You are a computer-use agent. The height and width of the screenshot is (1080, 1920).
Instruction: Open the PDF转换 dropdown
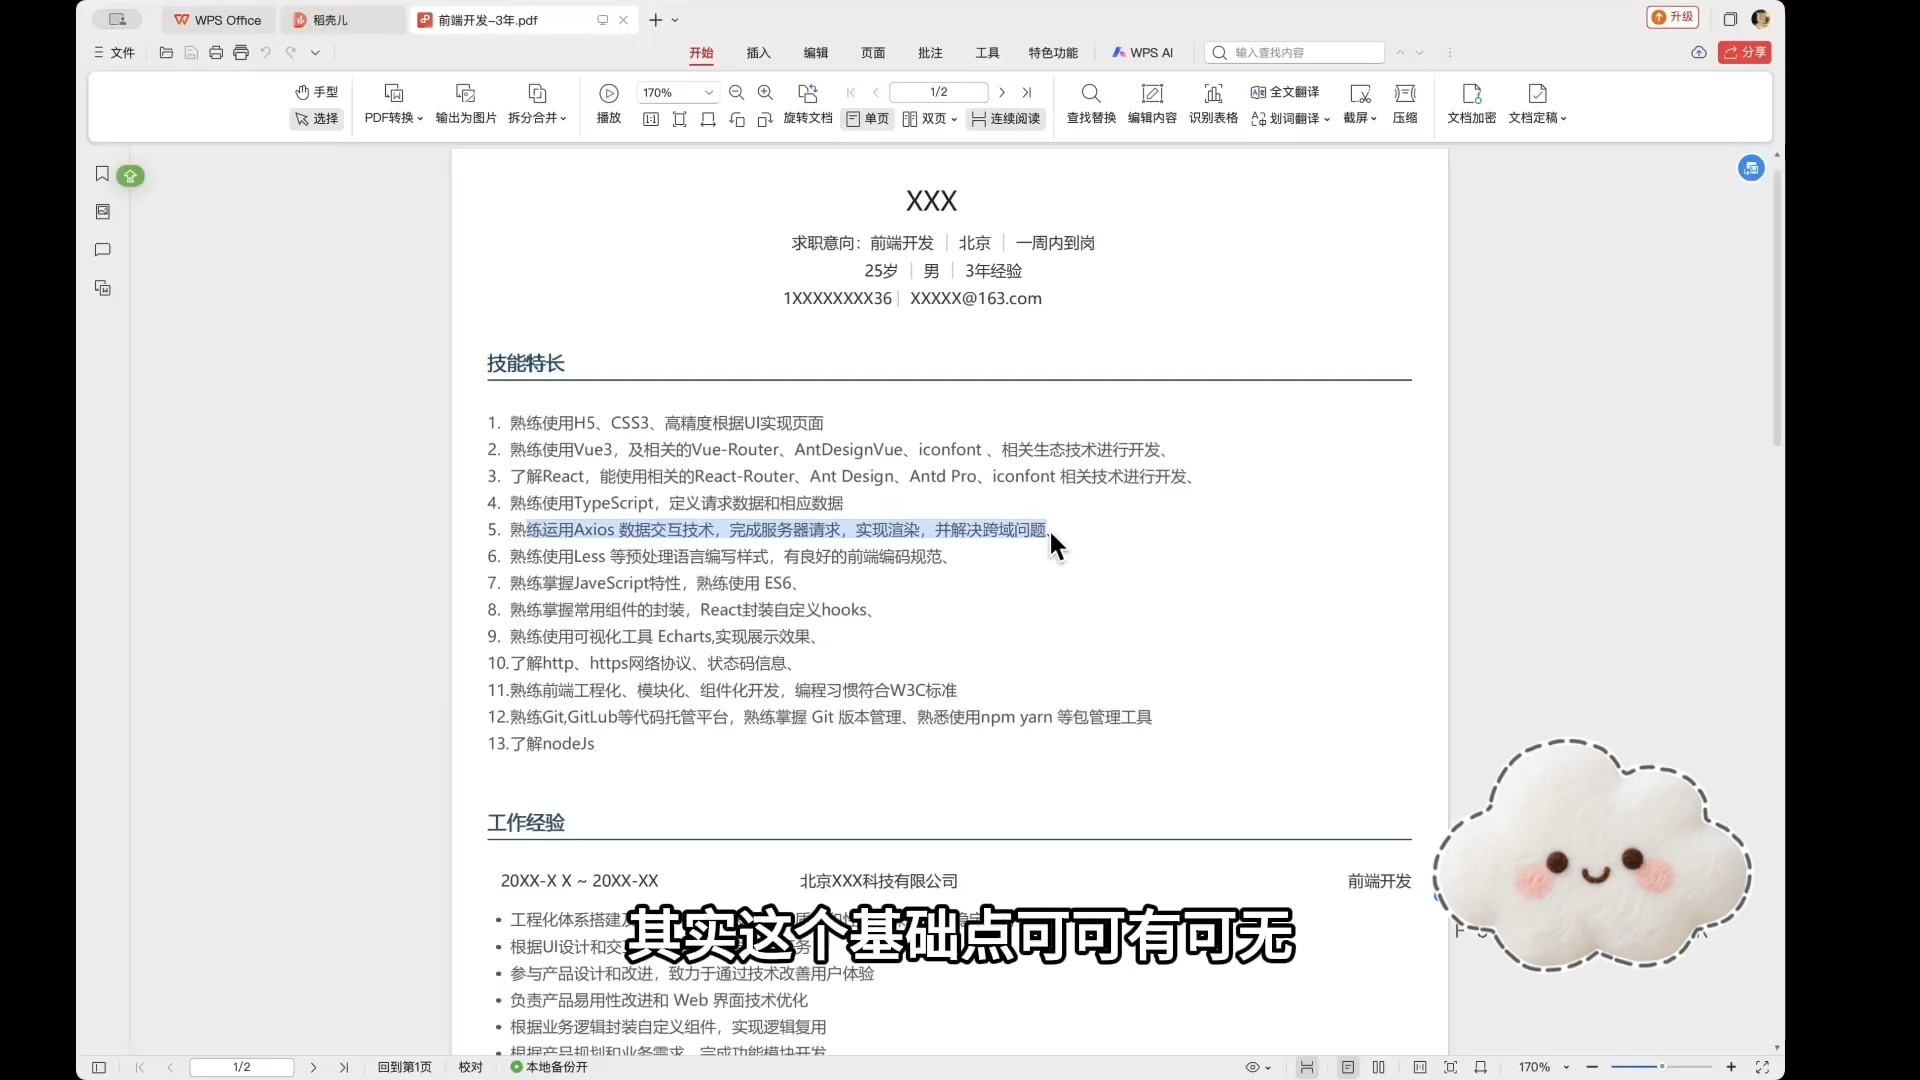point(394,105)
